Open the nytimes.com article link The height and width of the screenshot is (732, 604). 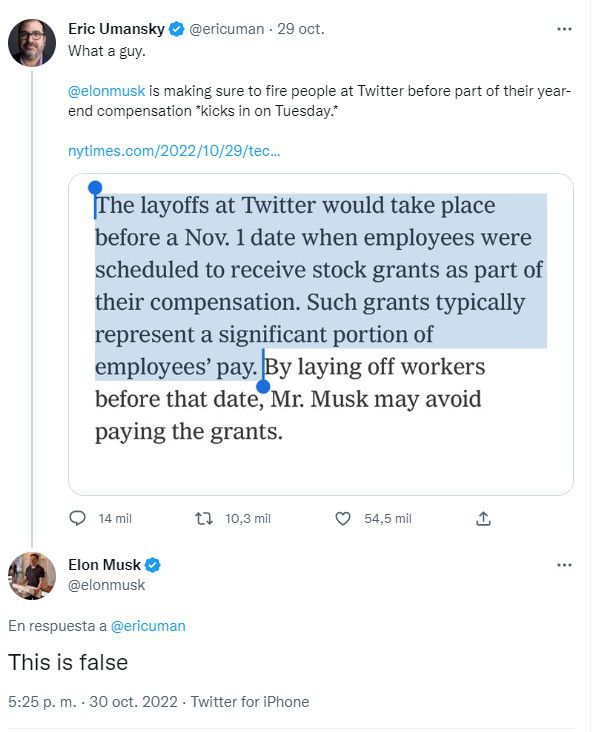point(174,151)
